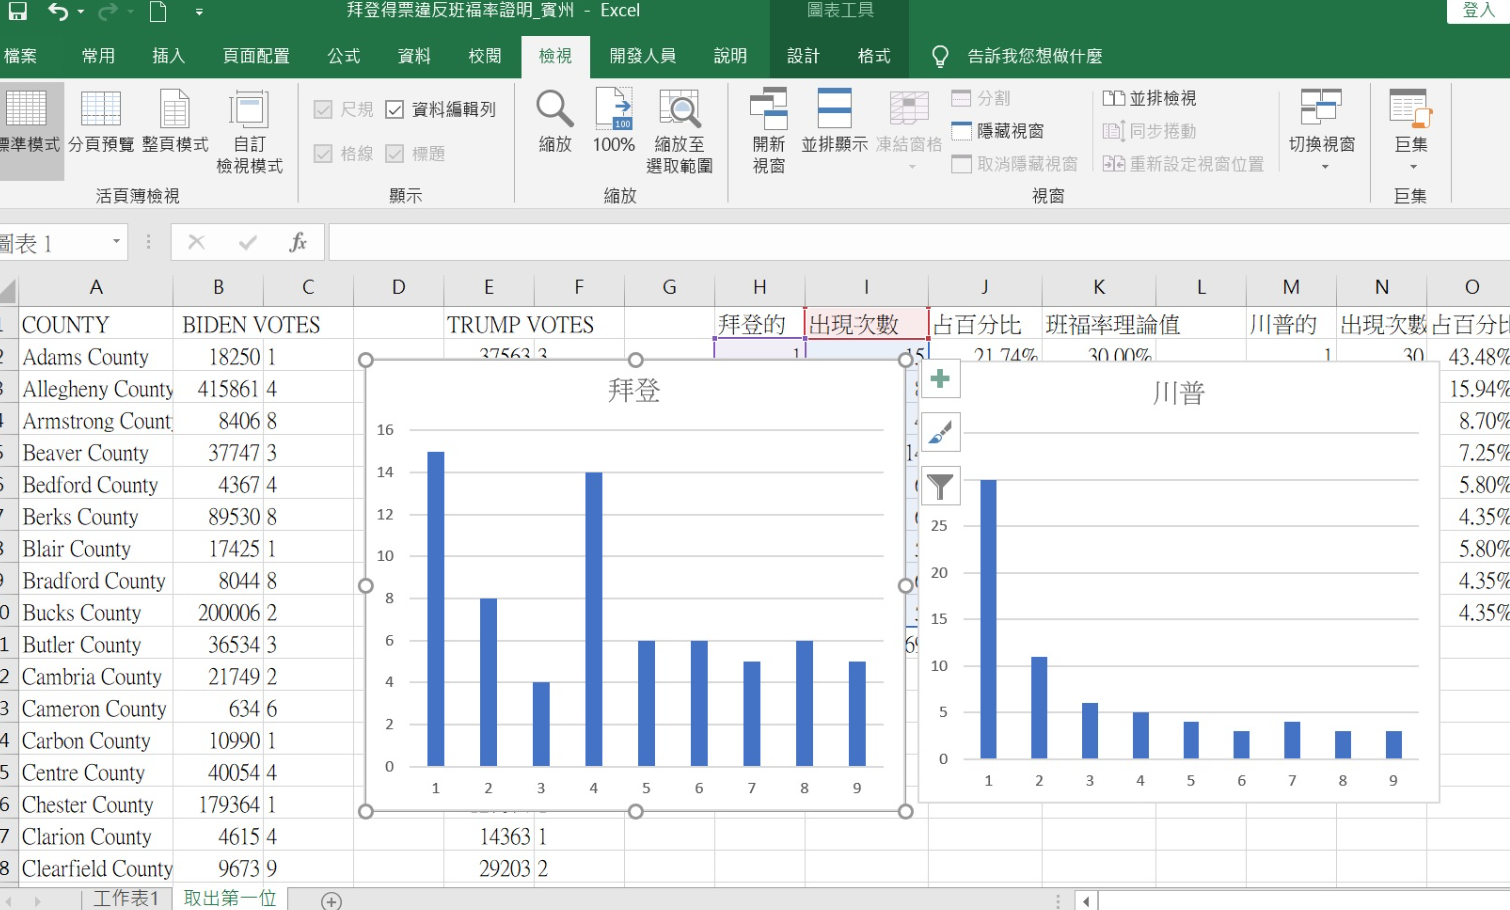1510x910 pixels.
Task: Click the chart elements plus button
Action: 940,379
